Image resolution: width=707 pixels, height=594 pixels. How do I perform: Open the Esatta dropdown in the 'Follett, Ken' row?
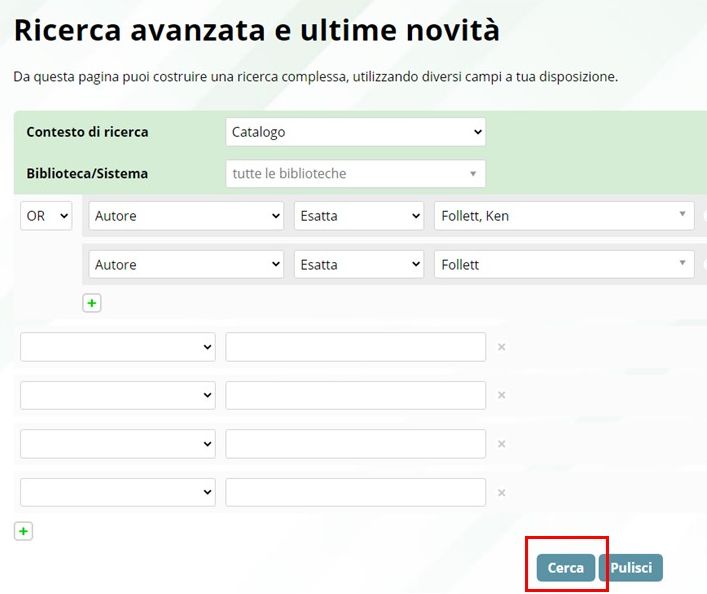(359, 216)
